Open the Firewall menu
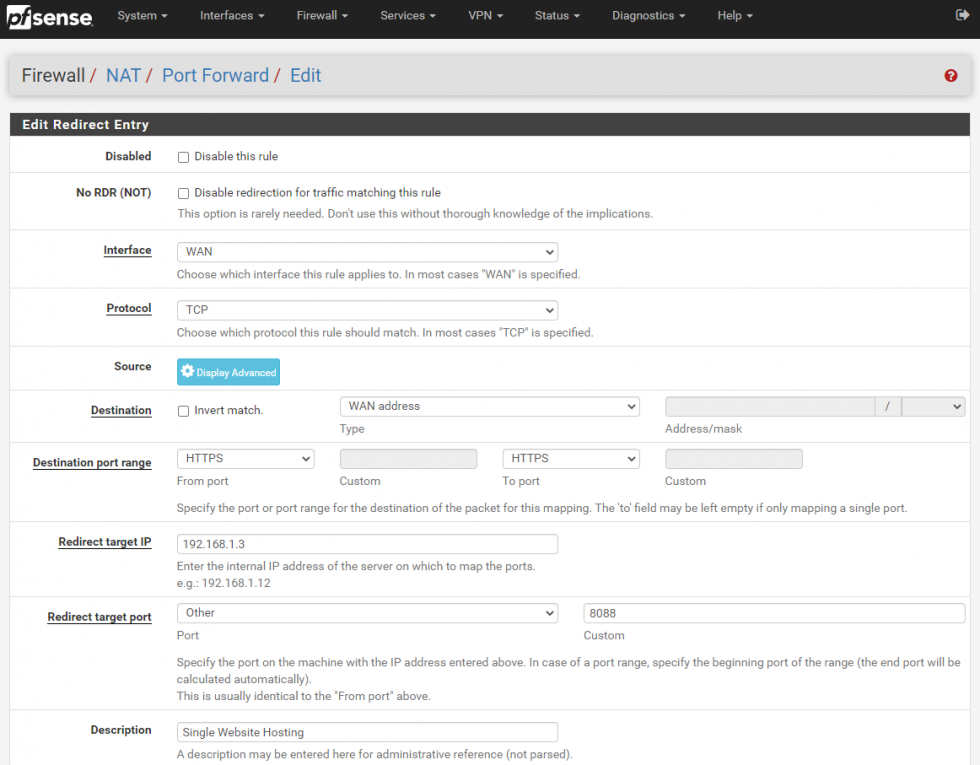980x765 pixels. [321, 15]
